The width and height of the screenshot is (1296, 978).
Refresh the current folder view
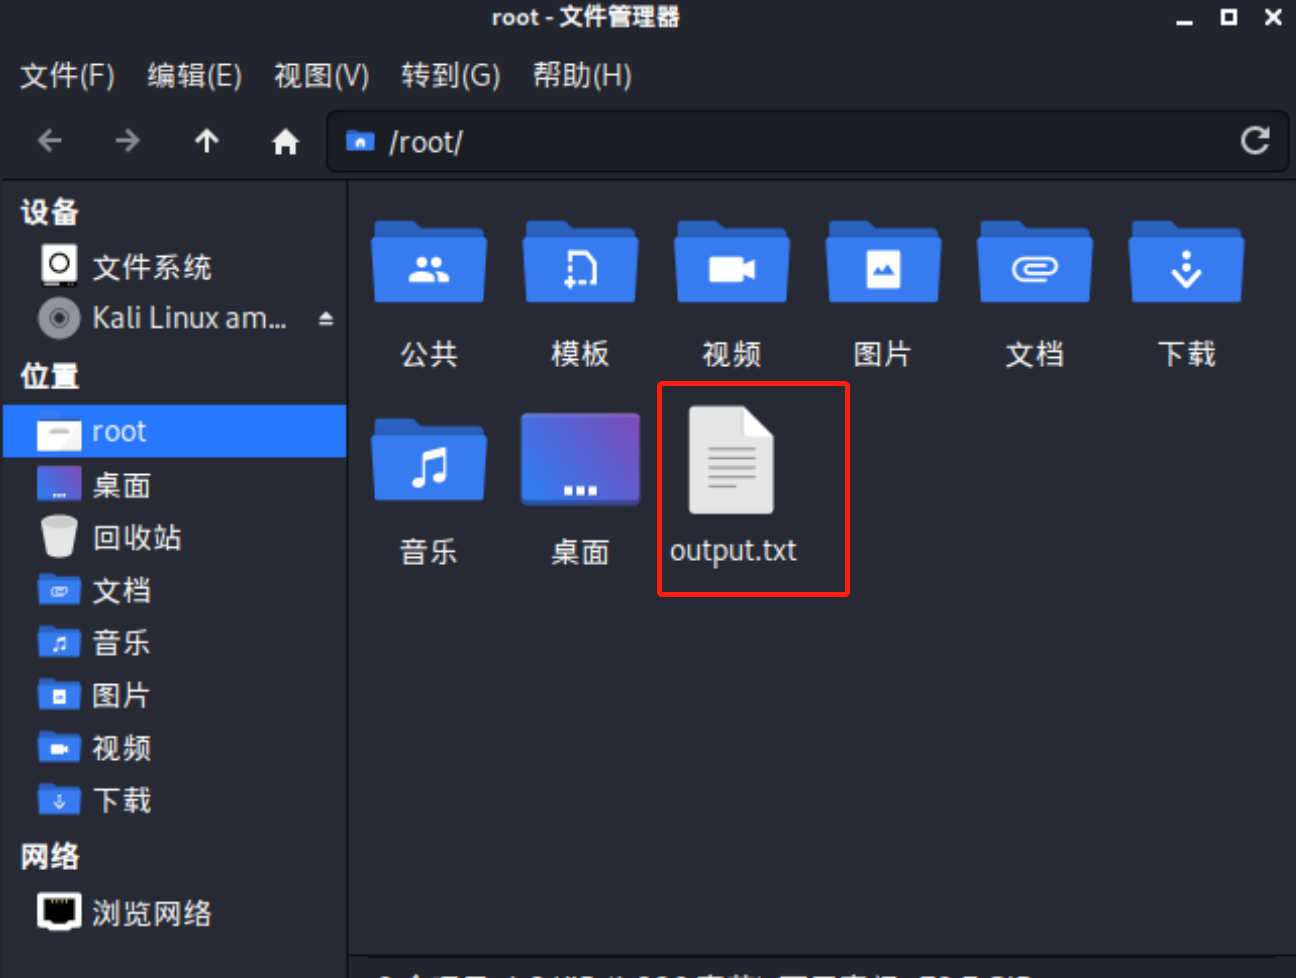pyautogui.click(x=1255, y=141)
